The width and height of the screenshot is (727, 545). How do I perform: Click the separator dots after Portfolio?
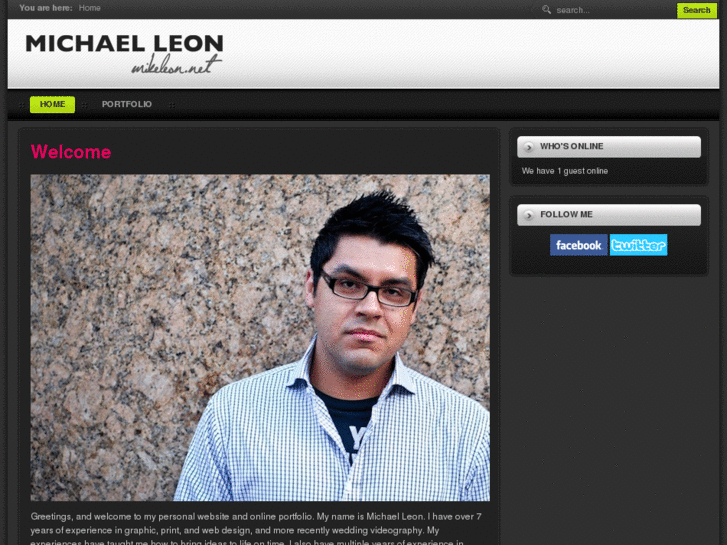tap(172, 105)
